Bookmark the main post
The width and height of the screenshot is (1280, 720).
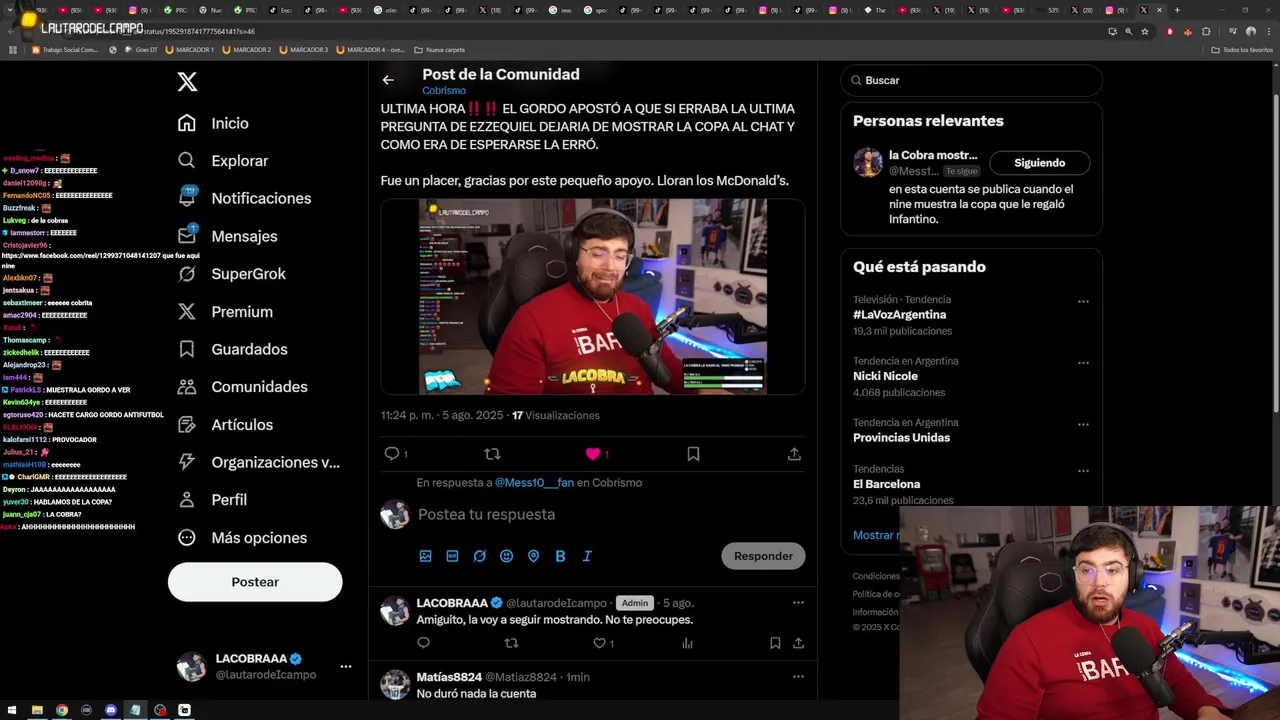693,454
